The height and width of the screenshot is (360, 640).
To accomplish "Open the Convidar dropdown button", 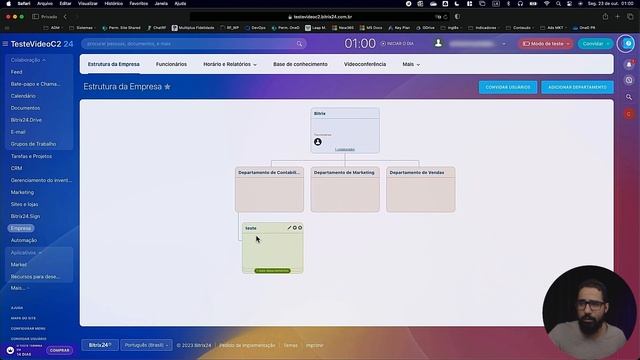I will point(596,44).
